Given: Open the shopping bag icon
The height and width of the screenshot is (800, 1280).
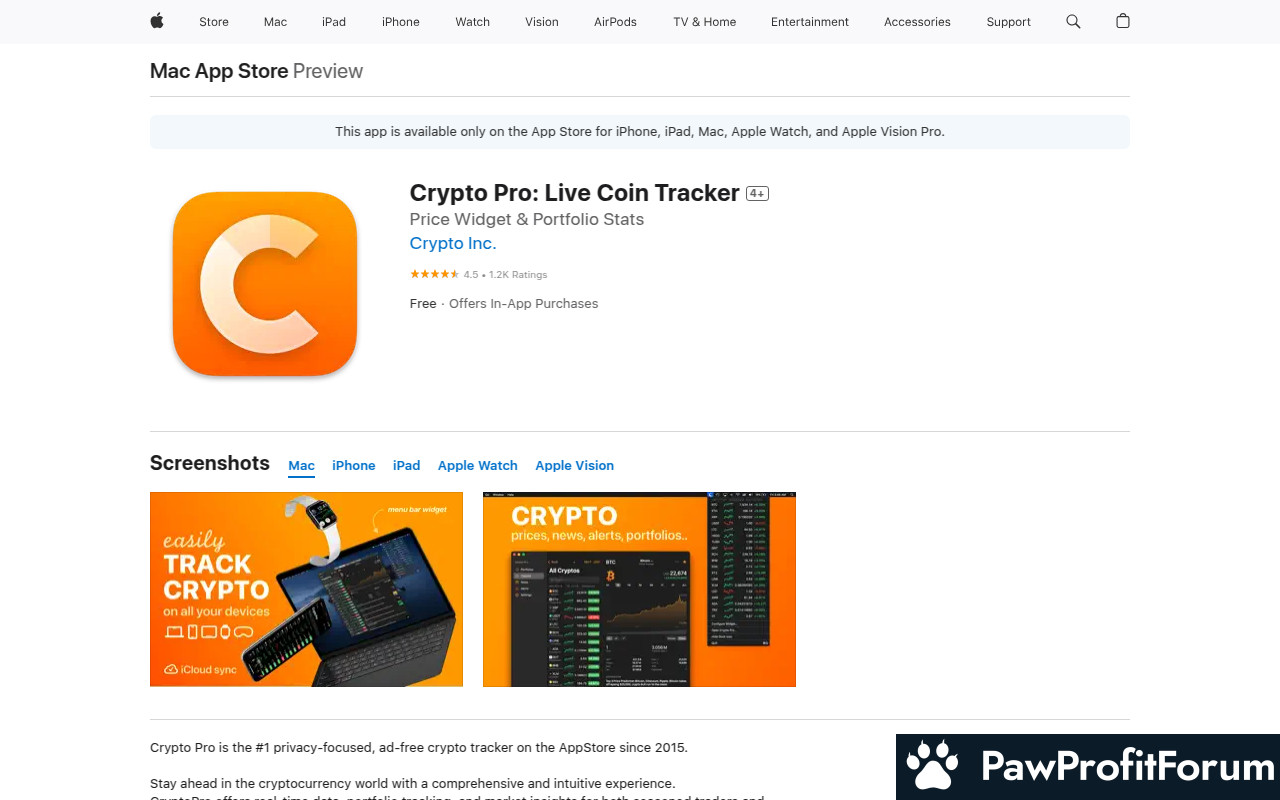Looking at the screenshot, I should [x=1123, y=21].
